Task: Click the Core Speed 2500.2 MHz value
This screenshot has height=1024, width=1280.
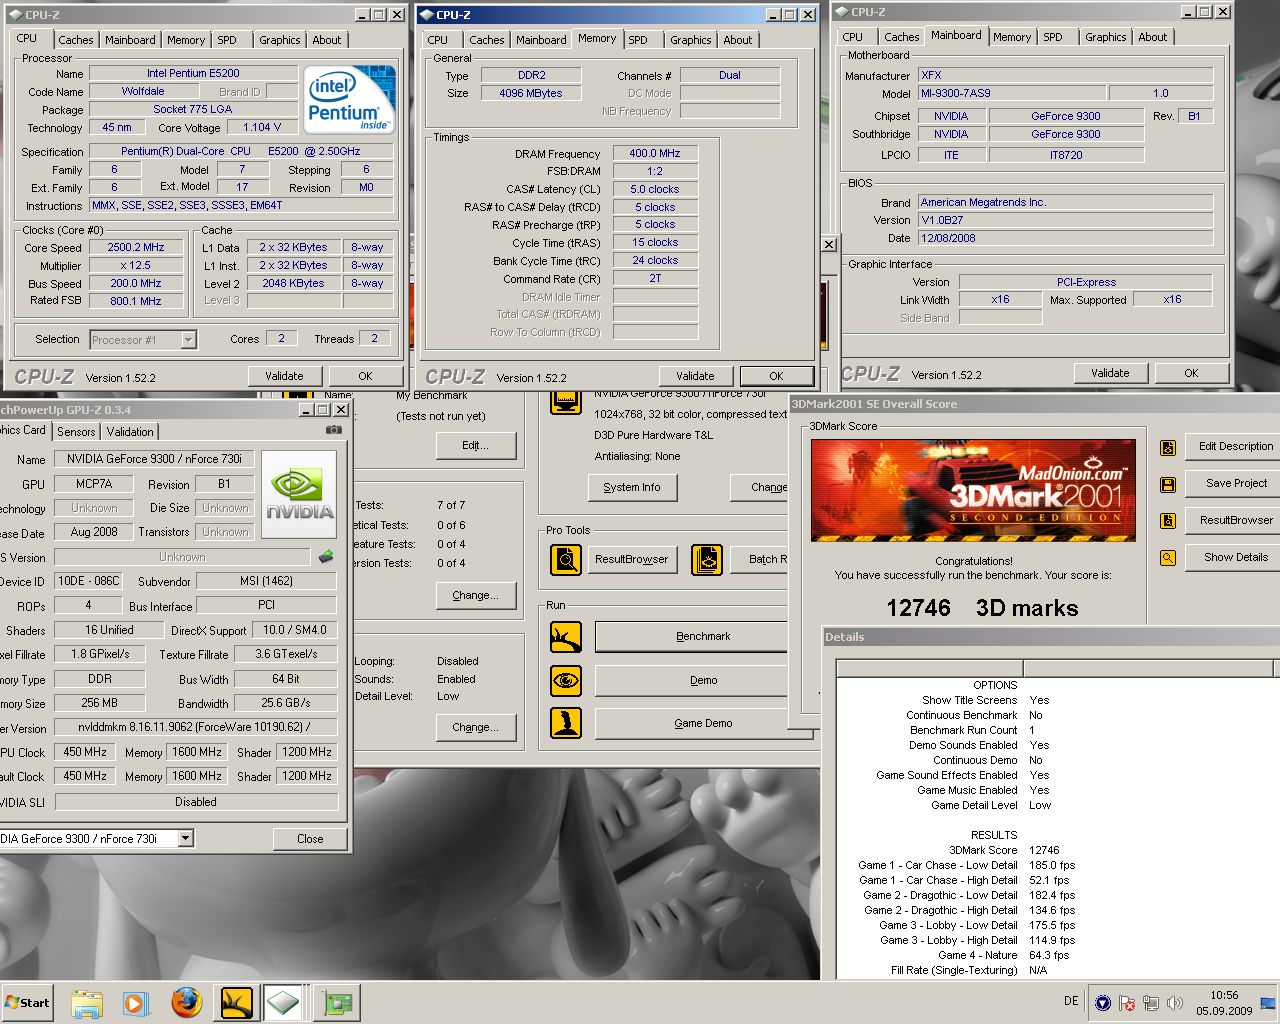Action: 136,247
